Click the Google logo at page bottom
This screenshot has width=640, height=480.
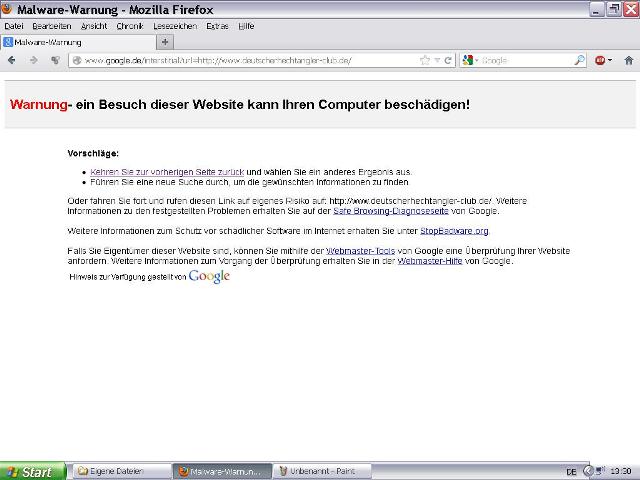tap(209, 276)
